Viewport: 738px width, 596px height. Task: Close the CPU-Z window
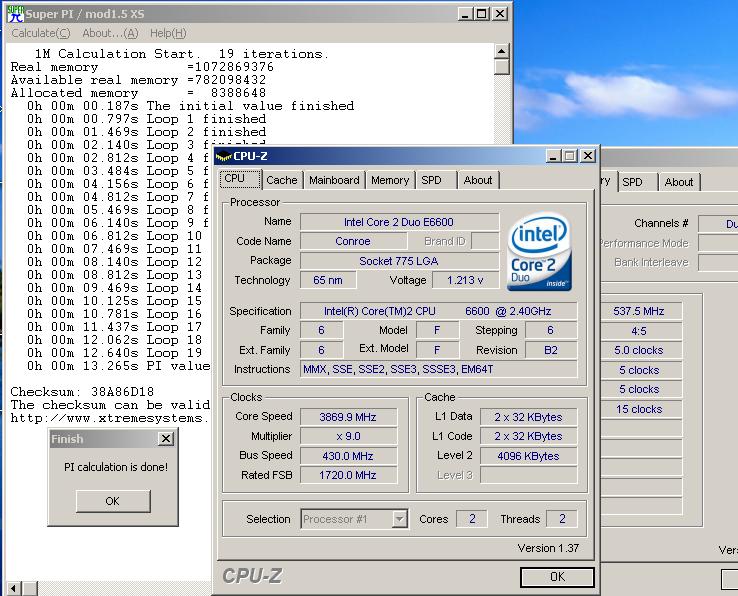pyautogui.click(x=588, y=156)
